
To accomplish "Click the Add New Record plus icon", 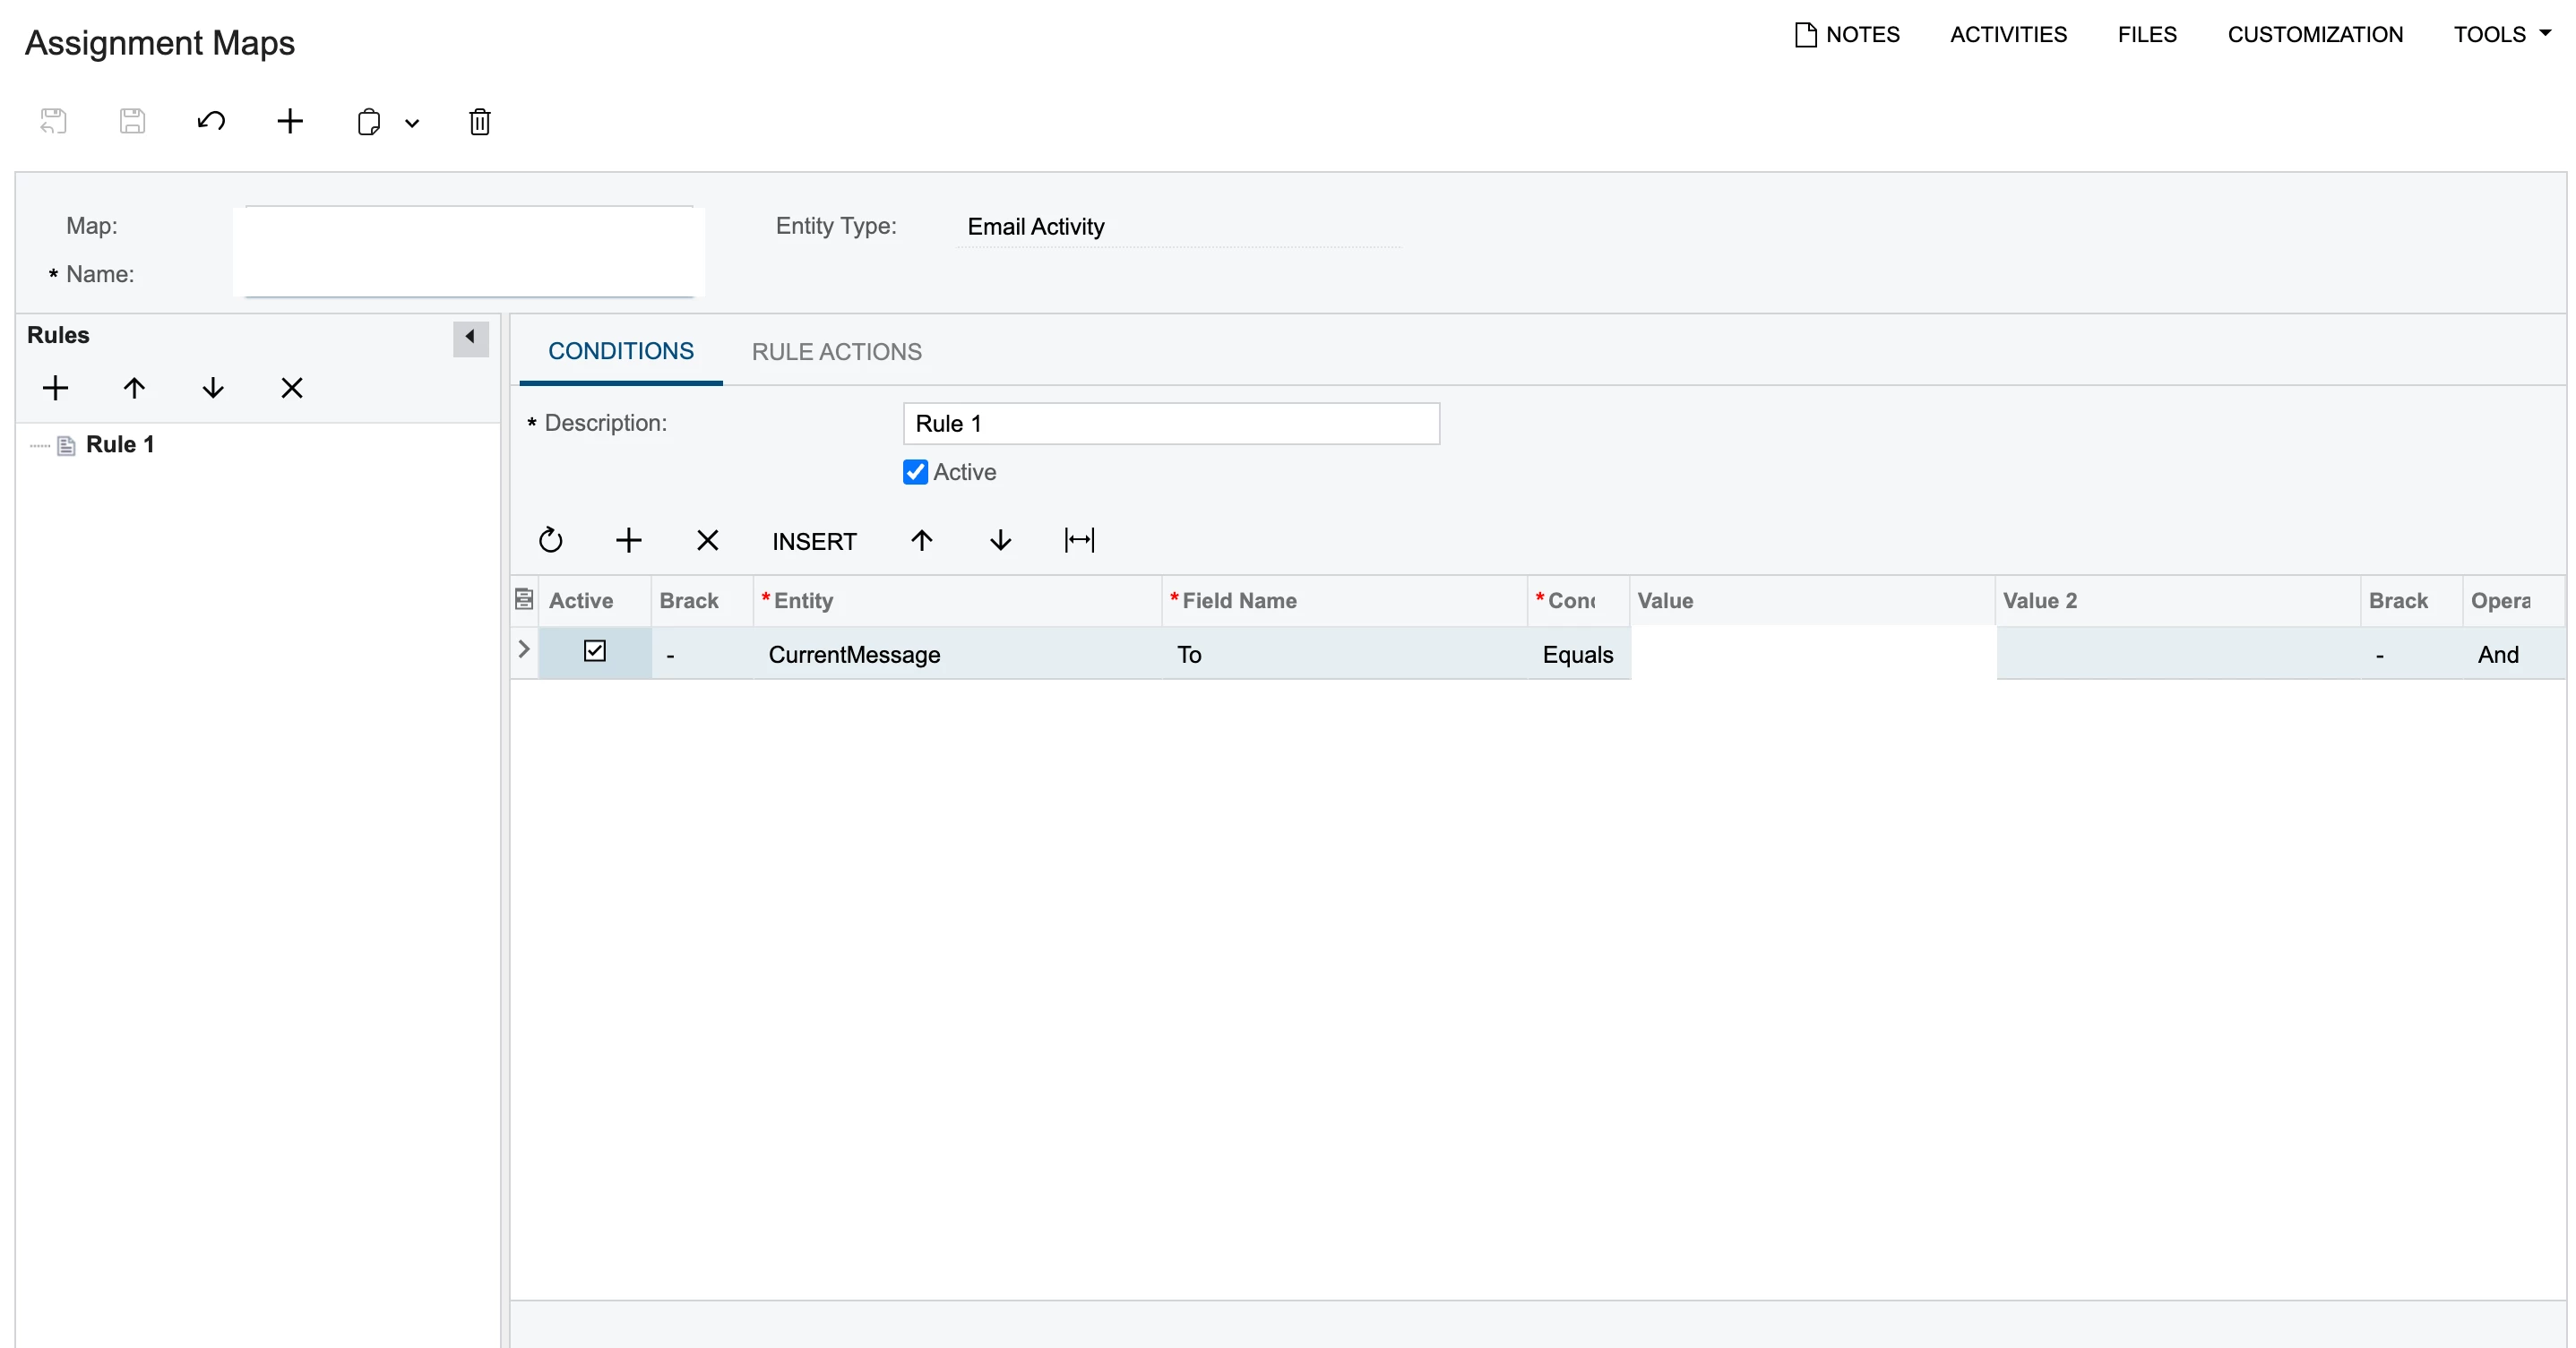I will point(290,122).
